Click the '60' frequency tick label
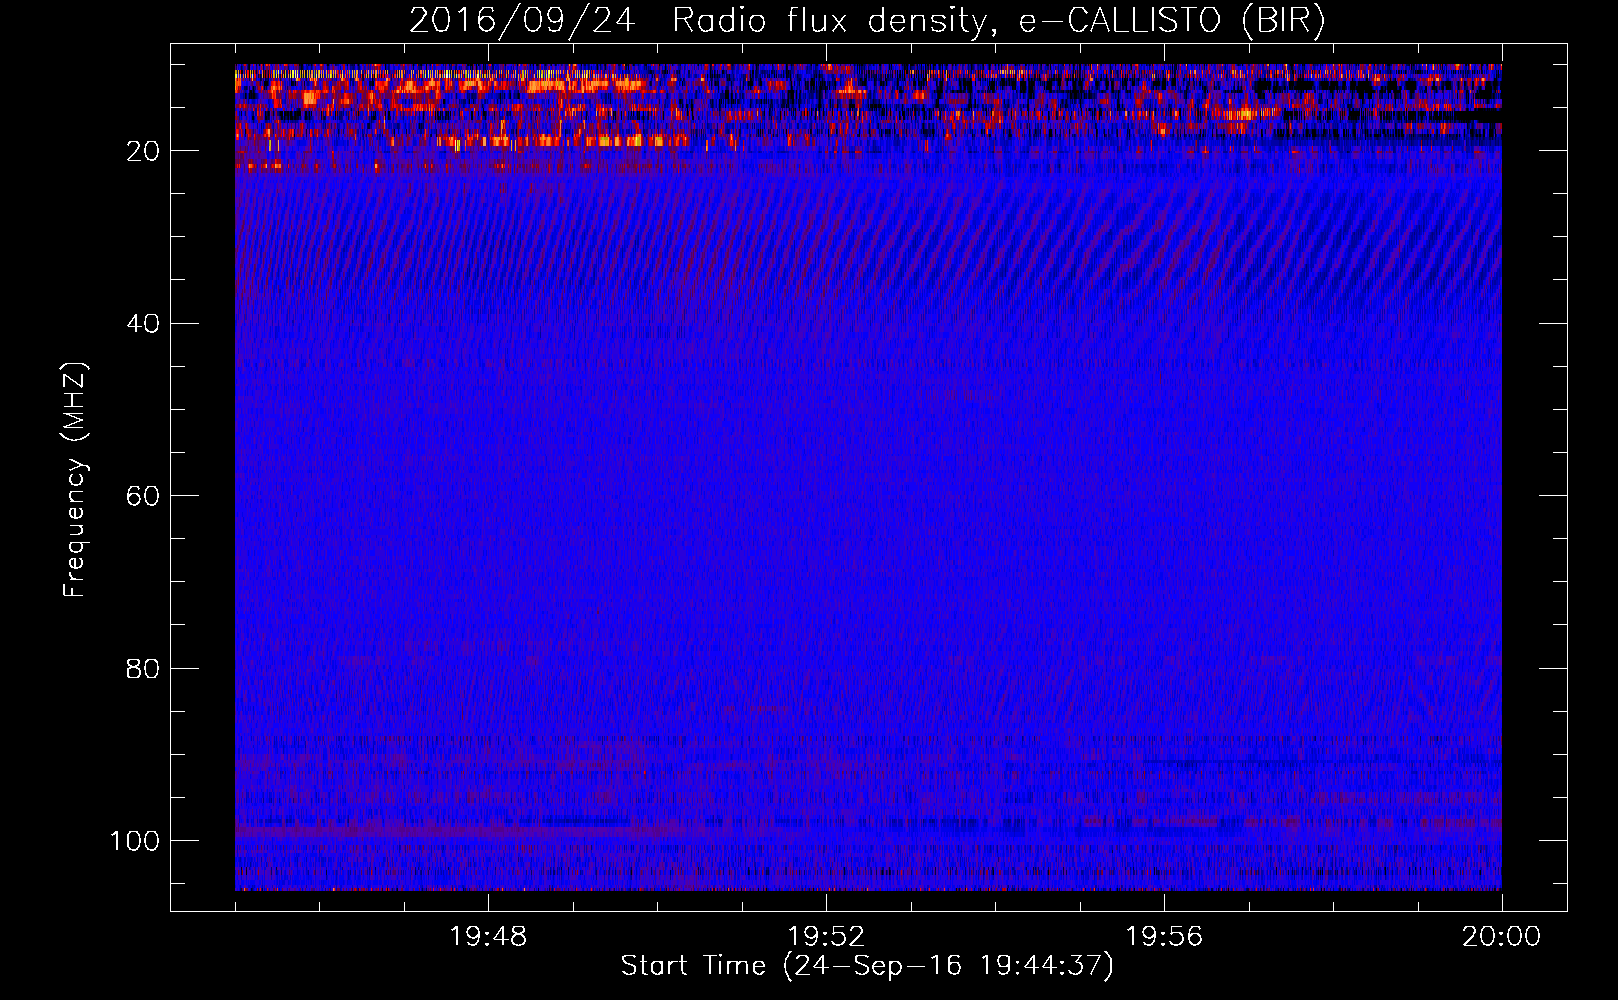The height and width of the screenshot is (1000, 1618). 144,496
